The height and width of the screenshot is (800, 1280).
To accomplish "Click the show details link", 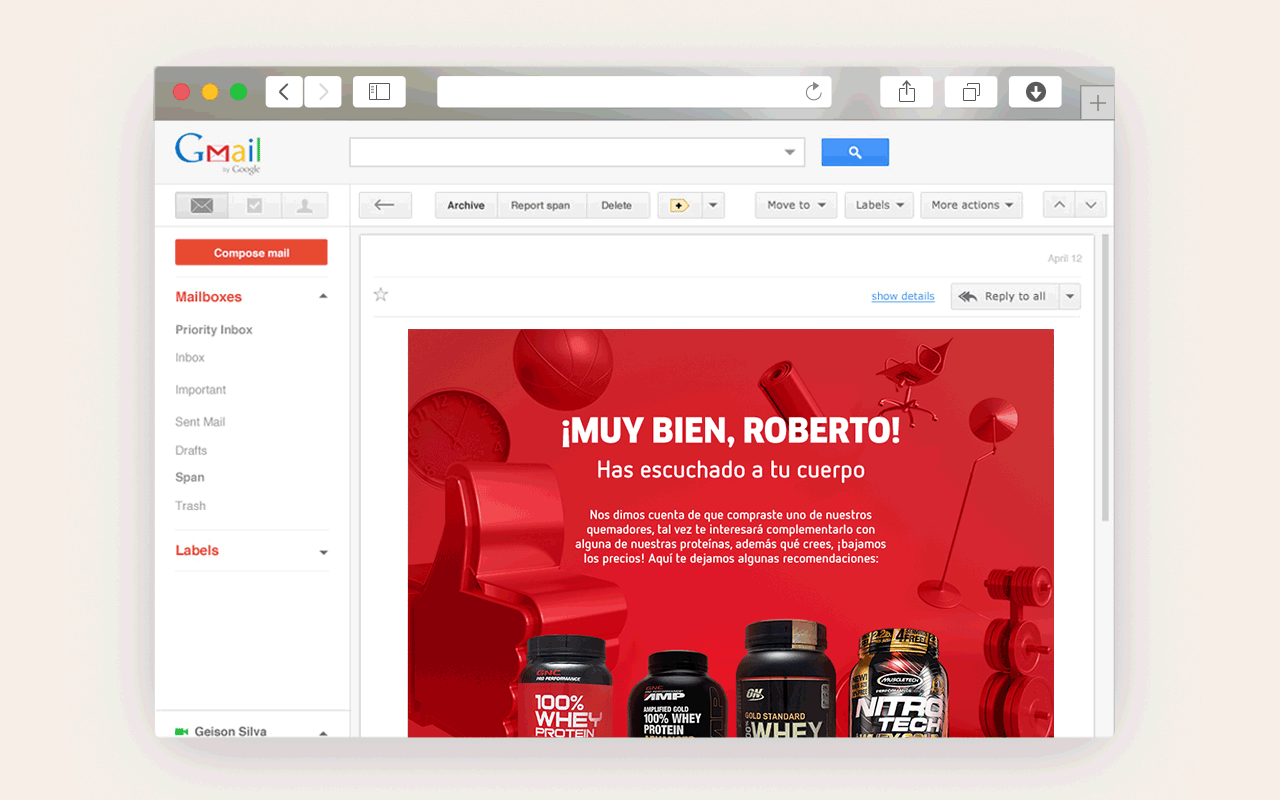I will pos(903,296).
